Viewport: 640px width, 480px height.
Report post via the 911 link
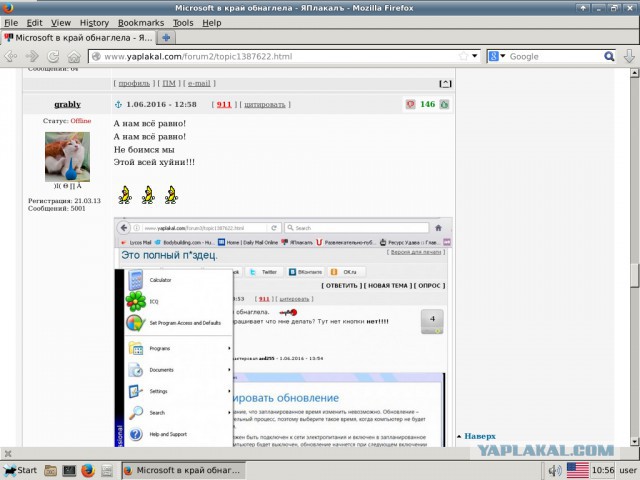pyautogui.click(x=224, y=104)
